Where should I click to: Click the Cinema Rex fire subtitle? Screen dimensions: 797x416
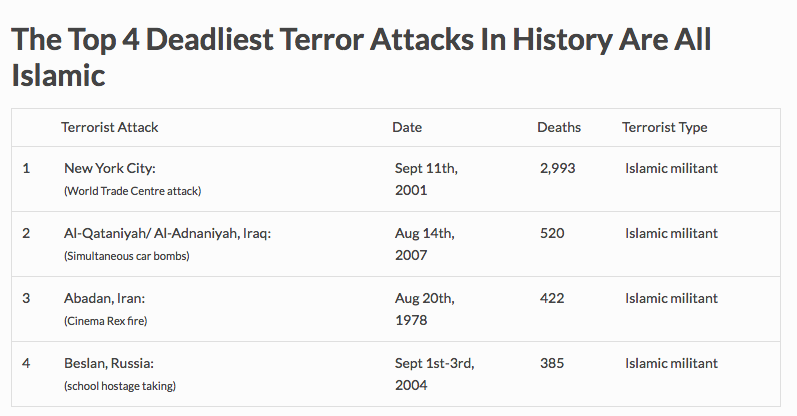coord(111,320)
